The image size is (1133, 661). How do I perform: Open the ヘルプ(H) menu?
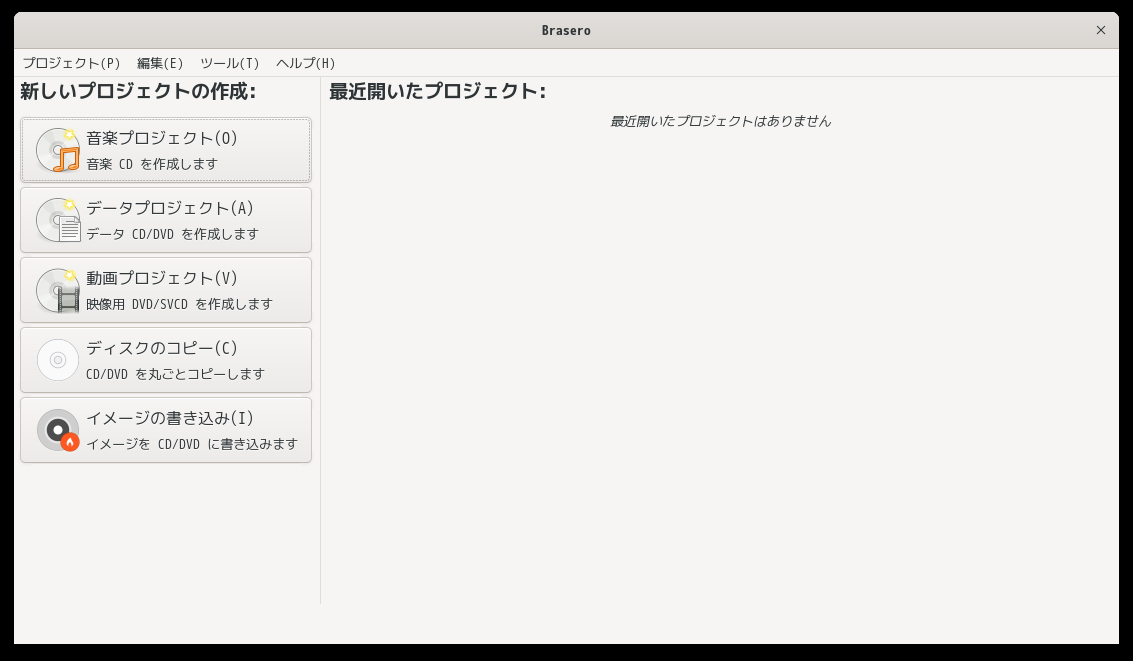coord(305,63)
